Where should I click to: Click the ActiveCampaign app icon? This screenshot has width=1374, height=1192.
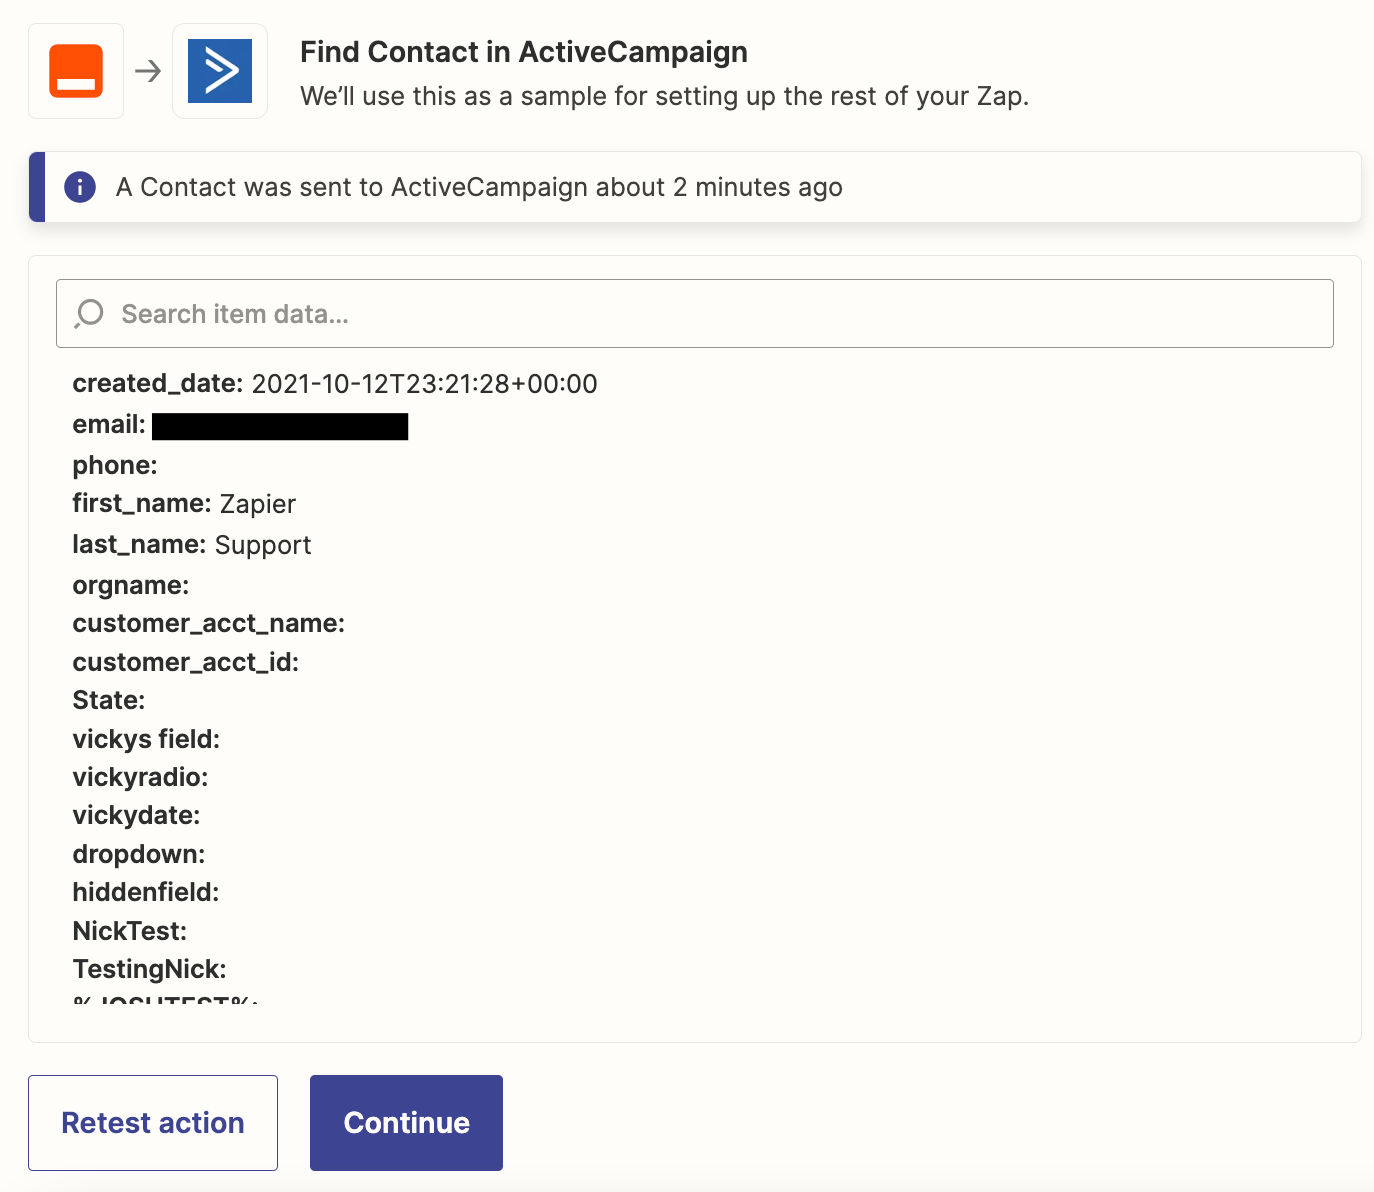220,71
